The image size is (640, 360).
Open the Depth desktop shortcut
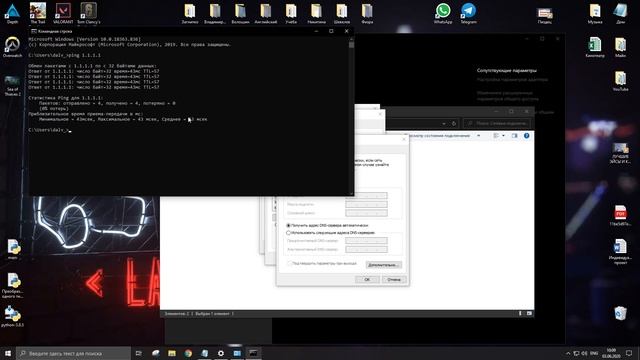pyautogui.click(x=12, y=13)
